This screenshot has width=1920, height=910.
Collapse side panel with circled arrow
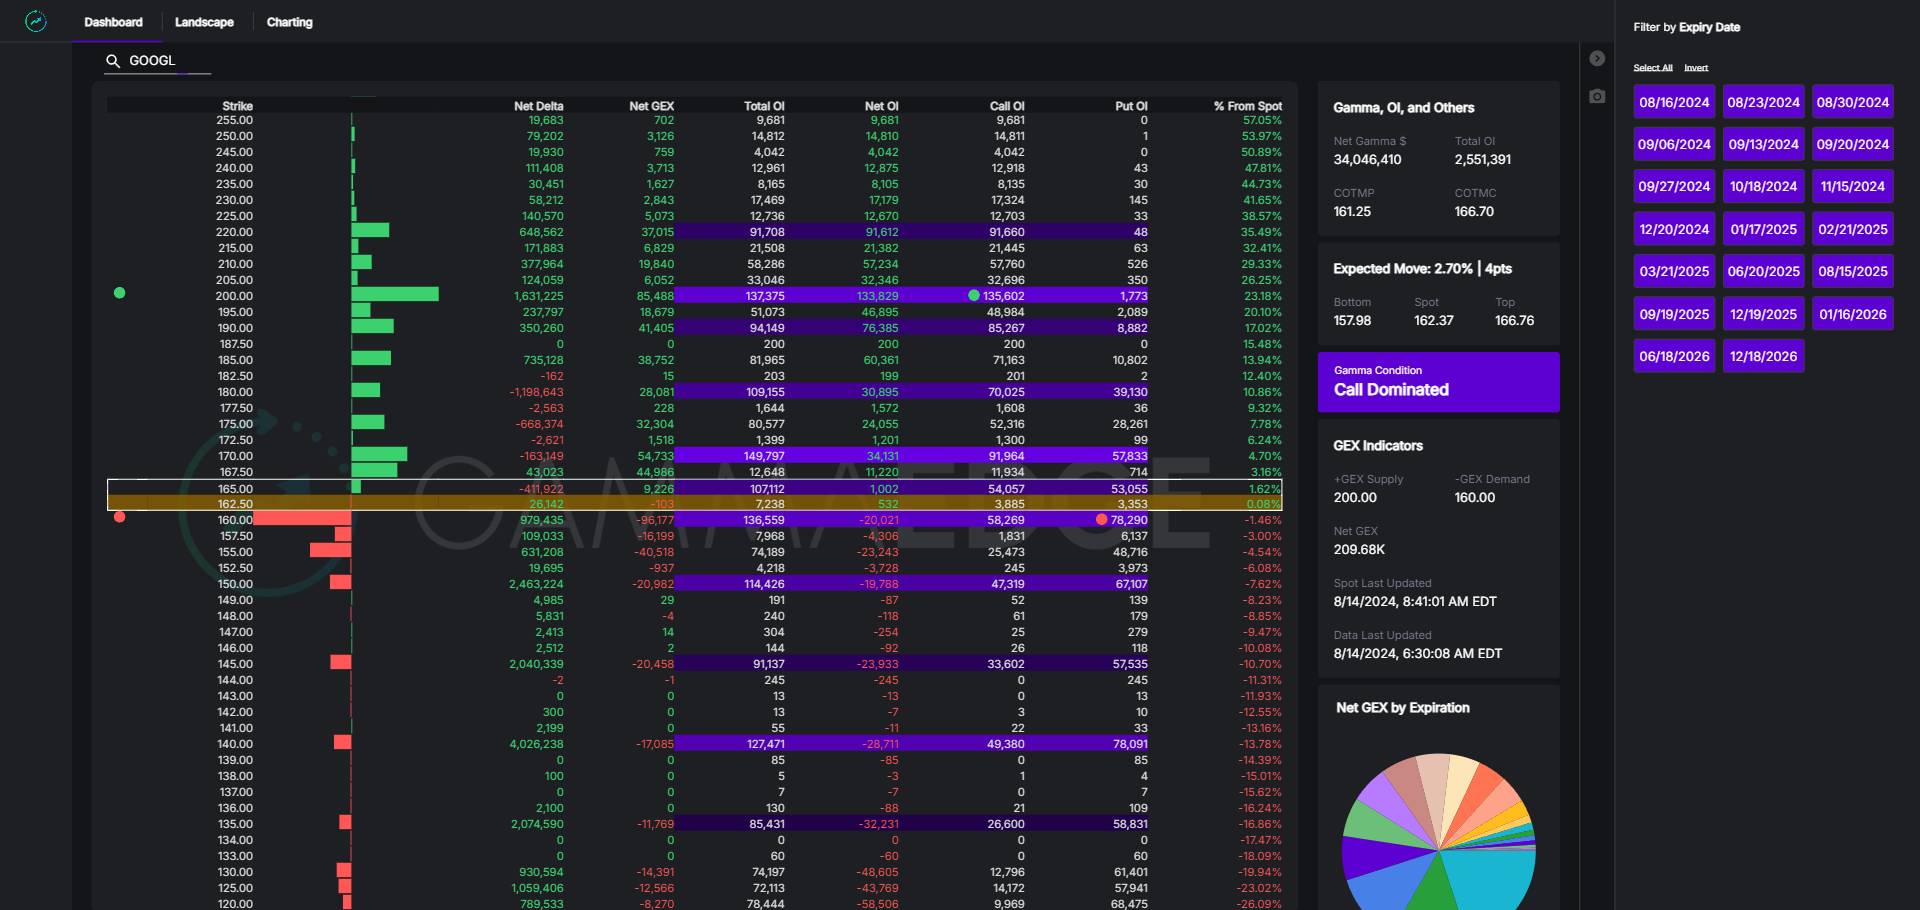click(x=1597, y=59)
